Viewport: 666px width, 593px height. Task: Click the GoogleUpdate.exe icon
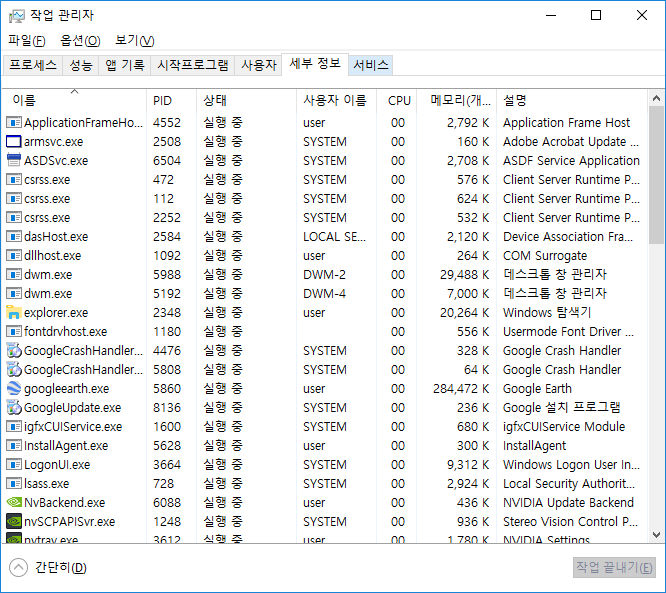[14, 407]
